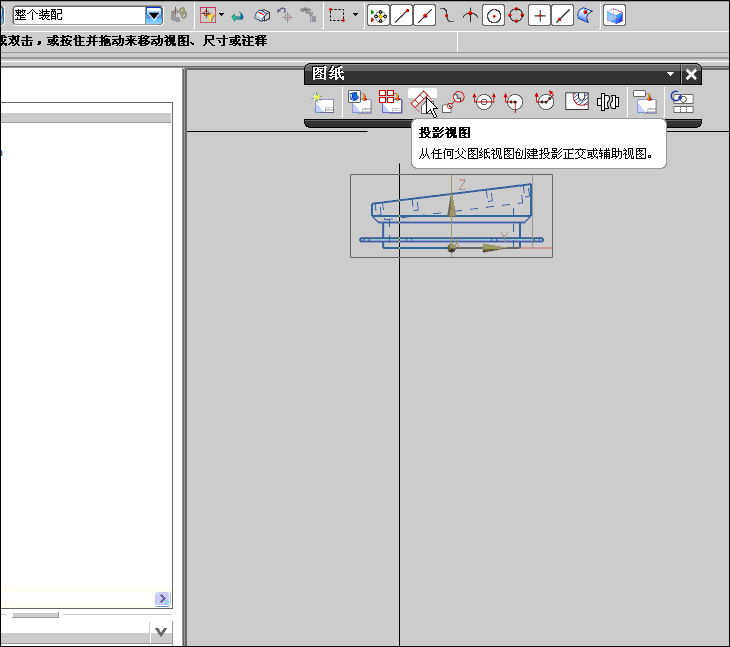Open the 整个装配 selection scope dropdown

(154, 15)
